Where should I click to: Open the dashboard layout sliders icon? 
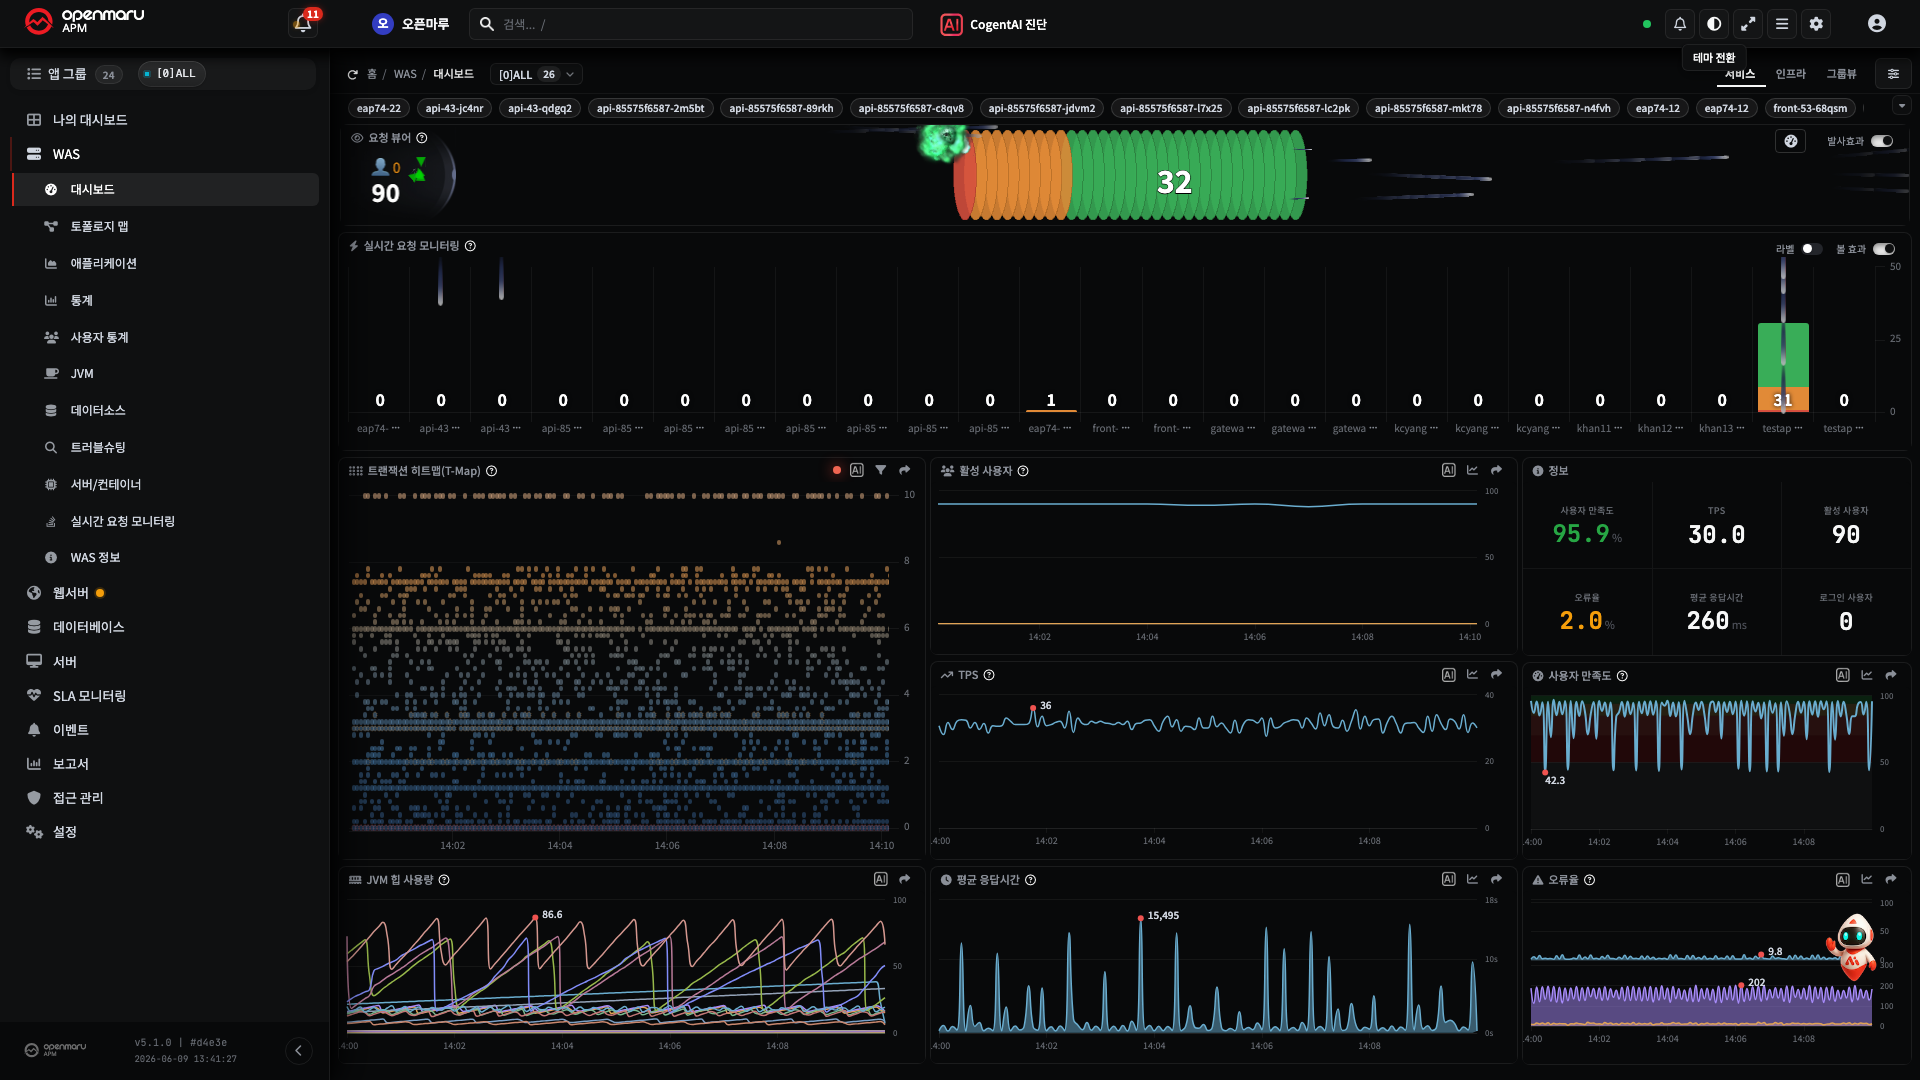point(1893,74)
